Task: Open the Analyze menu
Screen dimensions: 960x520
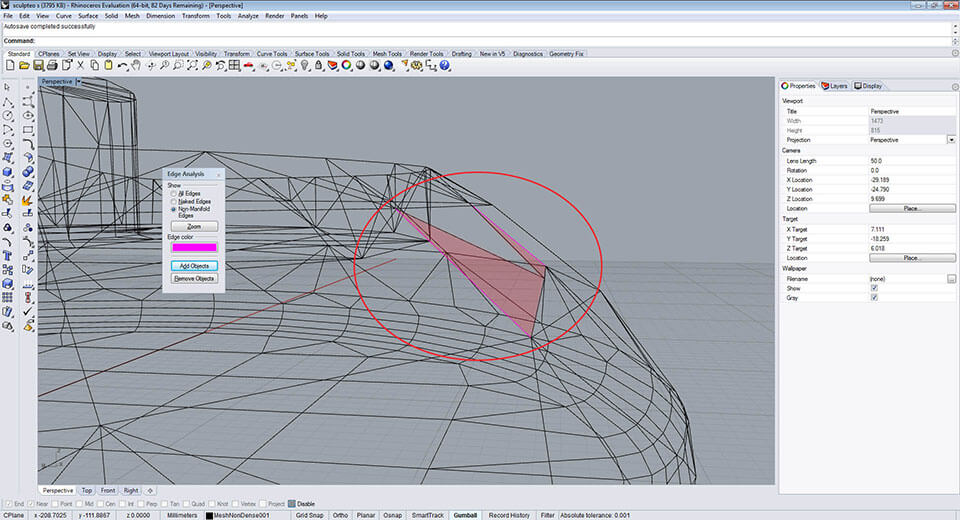Action: pos(248,16)
